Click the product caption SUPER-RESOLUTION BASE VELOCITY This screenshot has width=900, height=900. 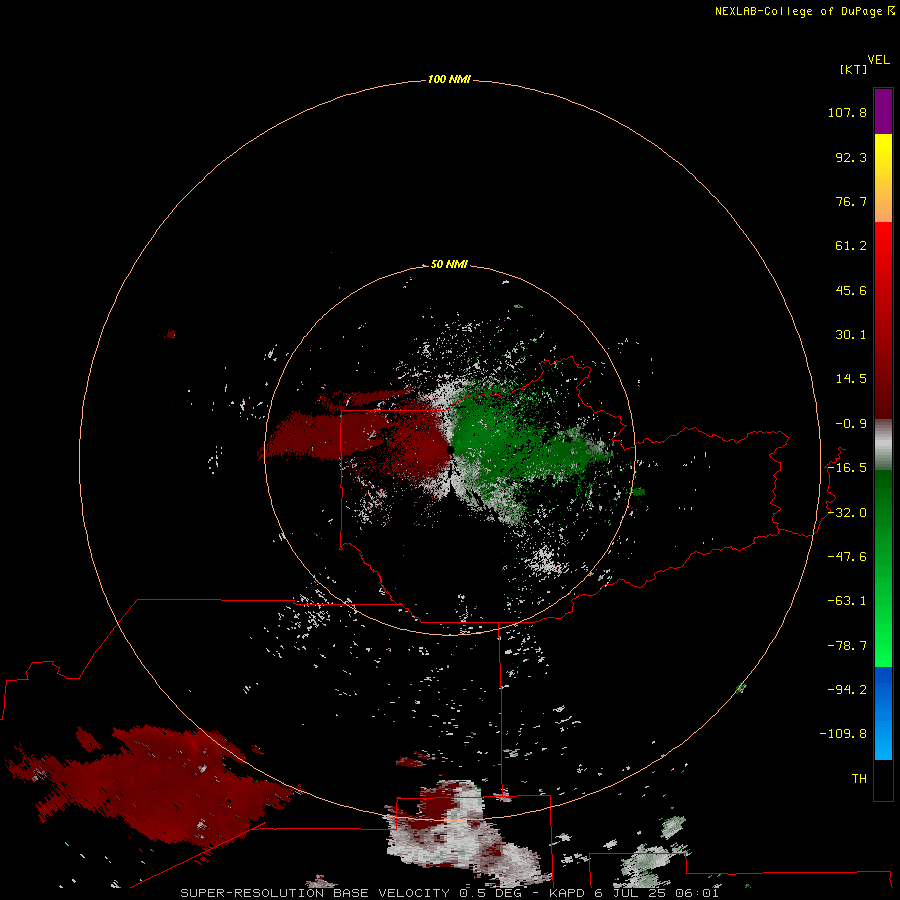(x=315, y=893)
